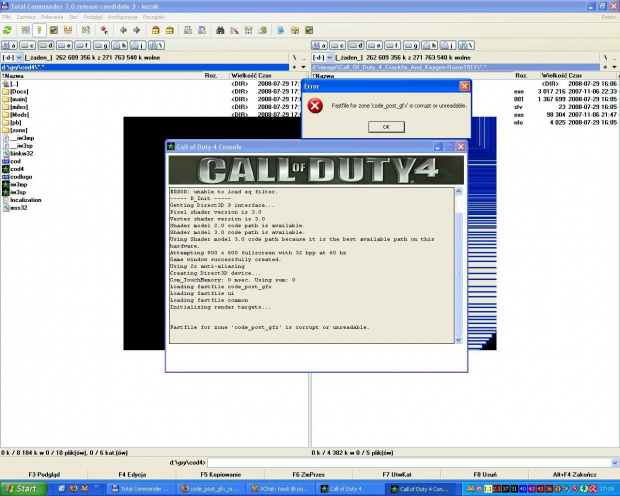Click F4 Edycja button
The width and height of the screenshot is (620, 496).
pyautogui.click(x=132, y=475)
